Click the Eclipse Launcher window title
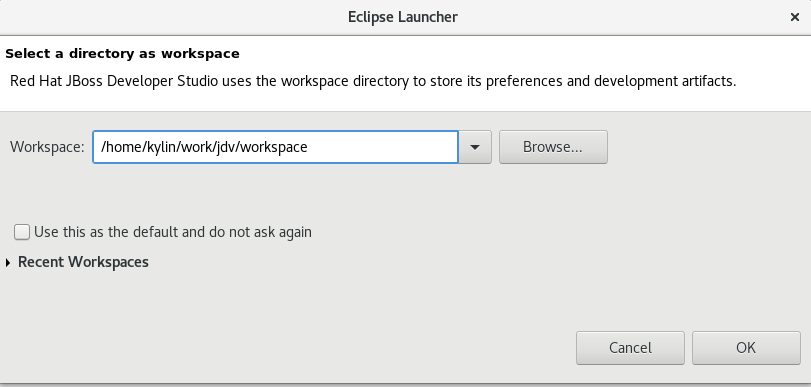 point(403,17)
